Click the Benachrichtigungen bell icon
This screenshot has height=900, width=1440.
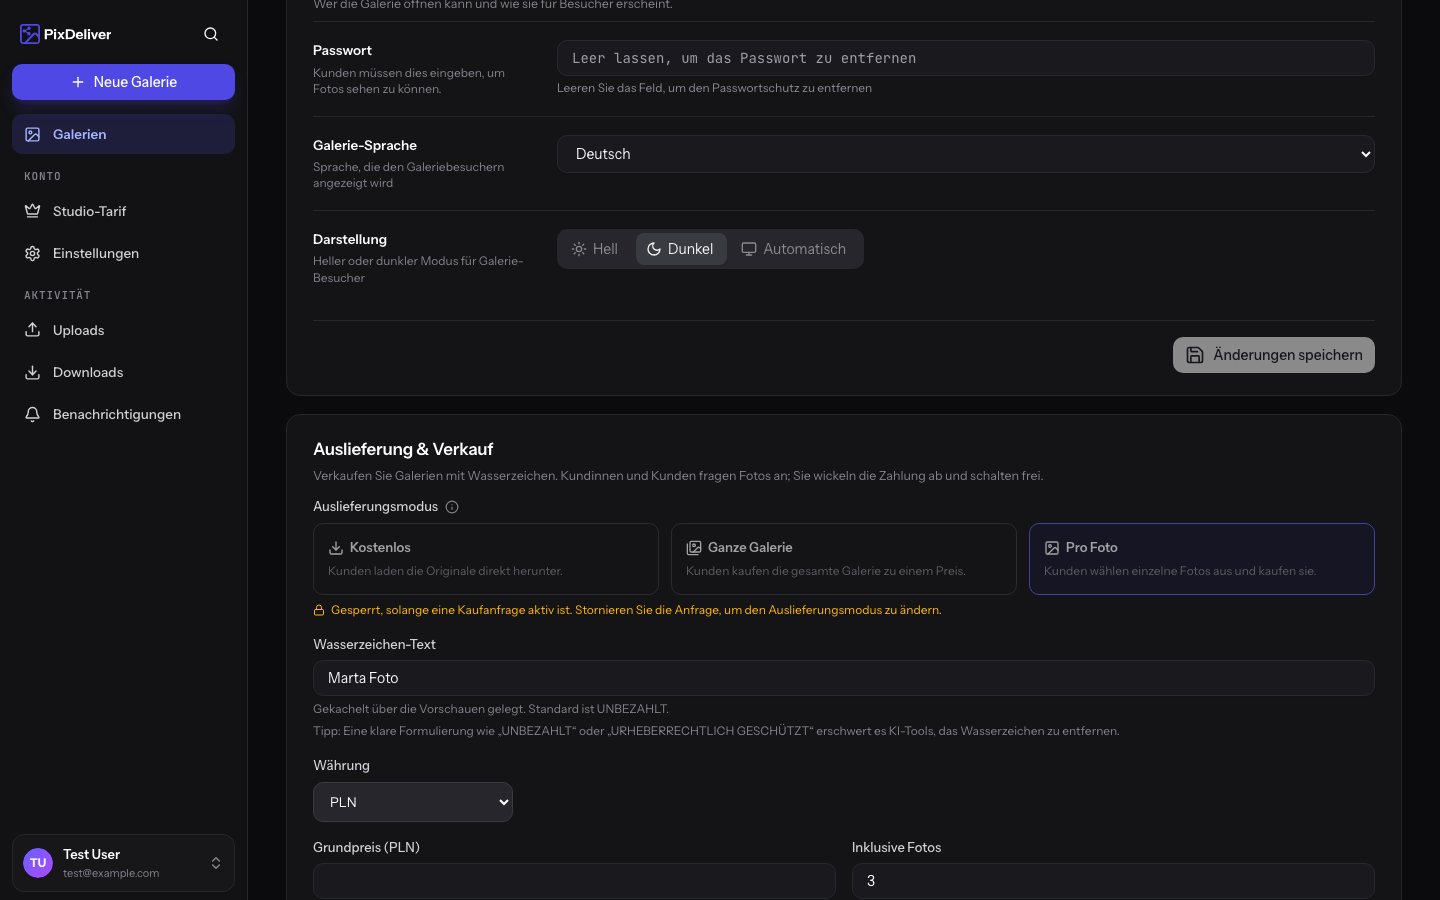(x=33, y=414)
